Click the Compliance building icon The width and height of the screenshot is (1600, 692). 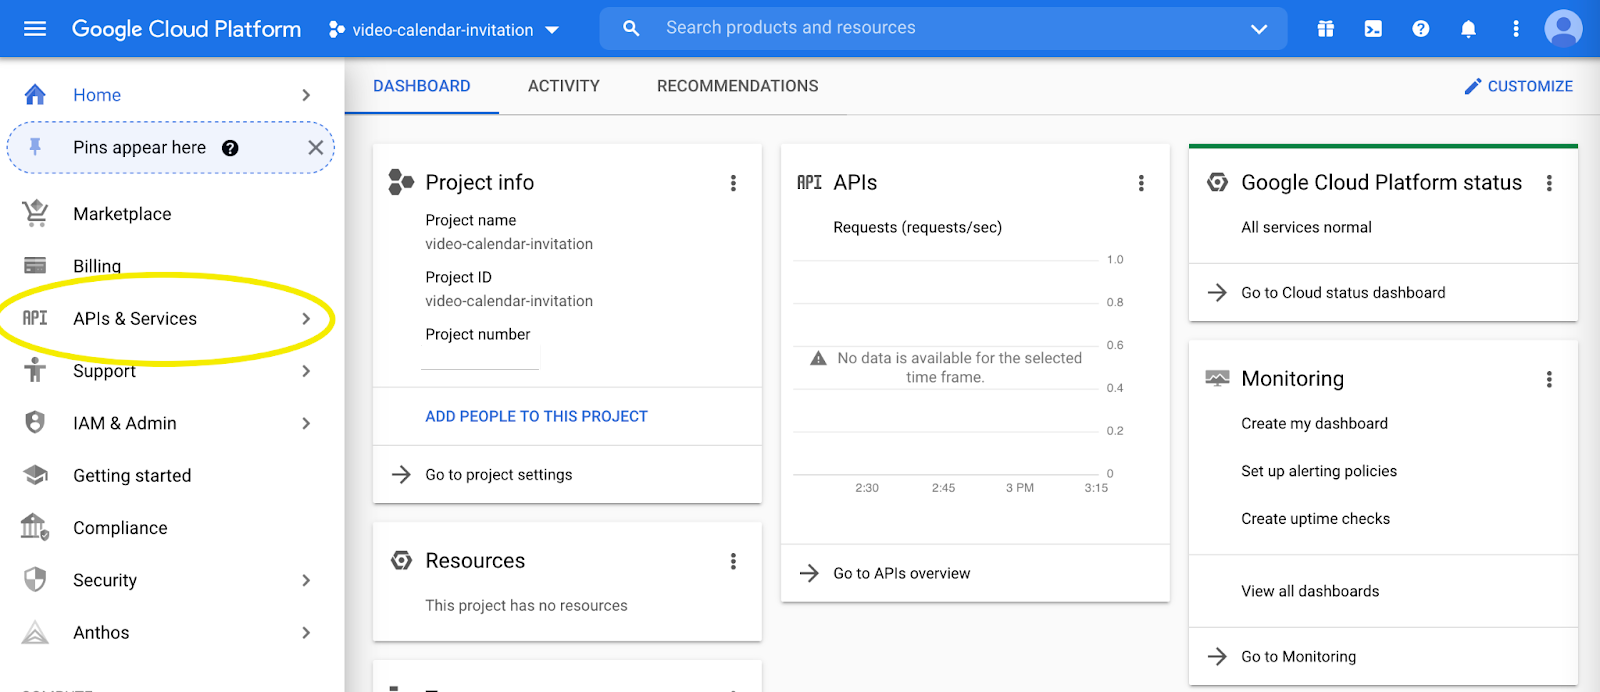(x=35, y=526)
